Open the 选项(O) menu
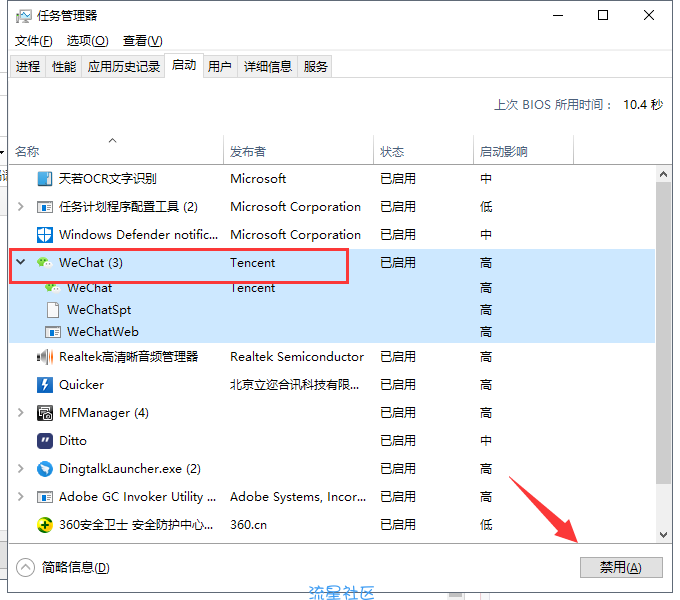Viewport: 680px width, 600px height. click(x=87, y=41)
